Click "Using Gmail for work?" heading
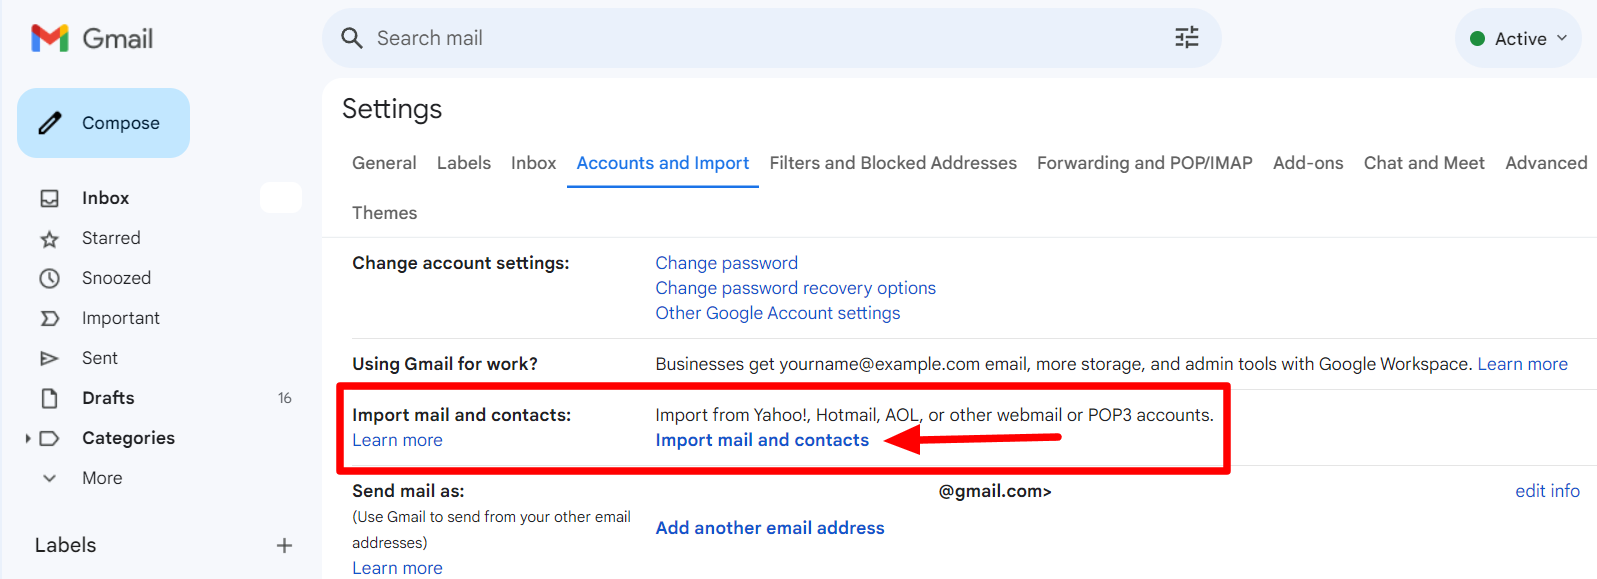 445,364
